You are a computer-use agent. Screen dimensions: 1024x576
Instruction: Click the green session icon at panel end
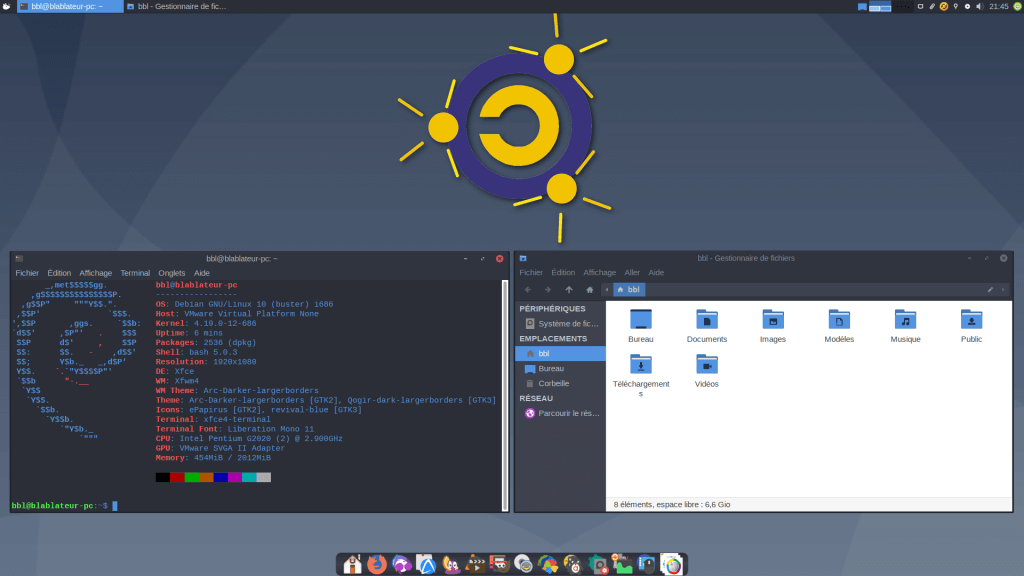tap(1017, 7)
